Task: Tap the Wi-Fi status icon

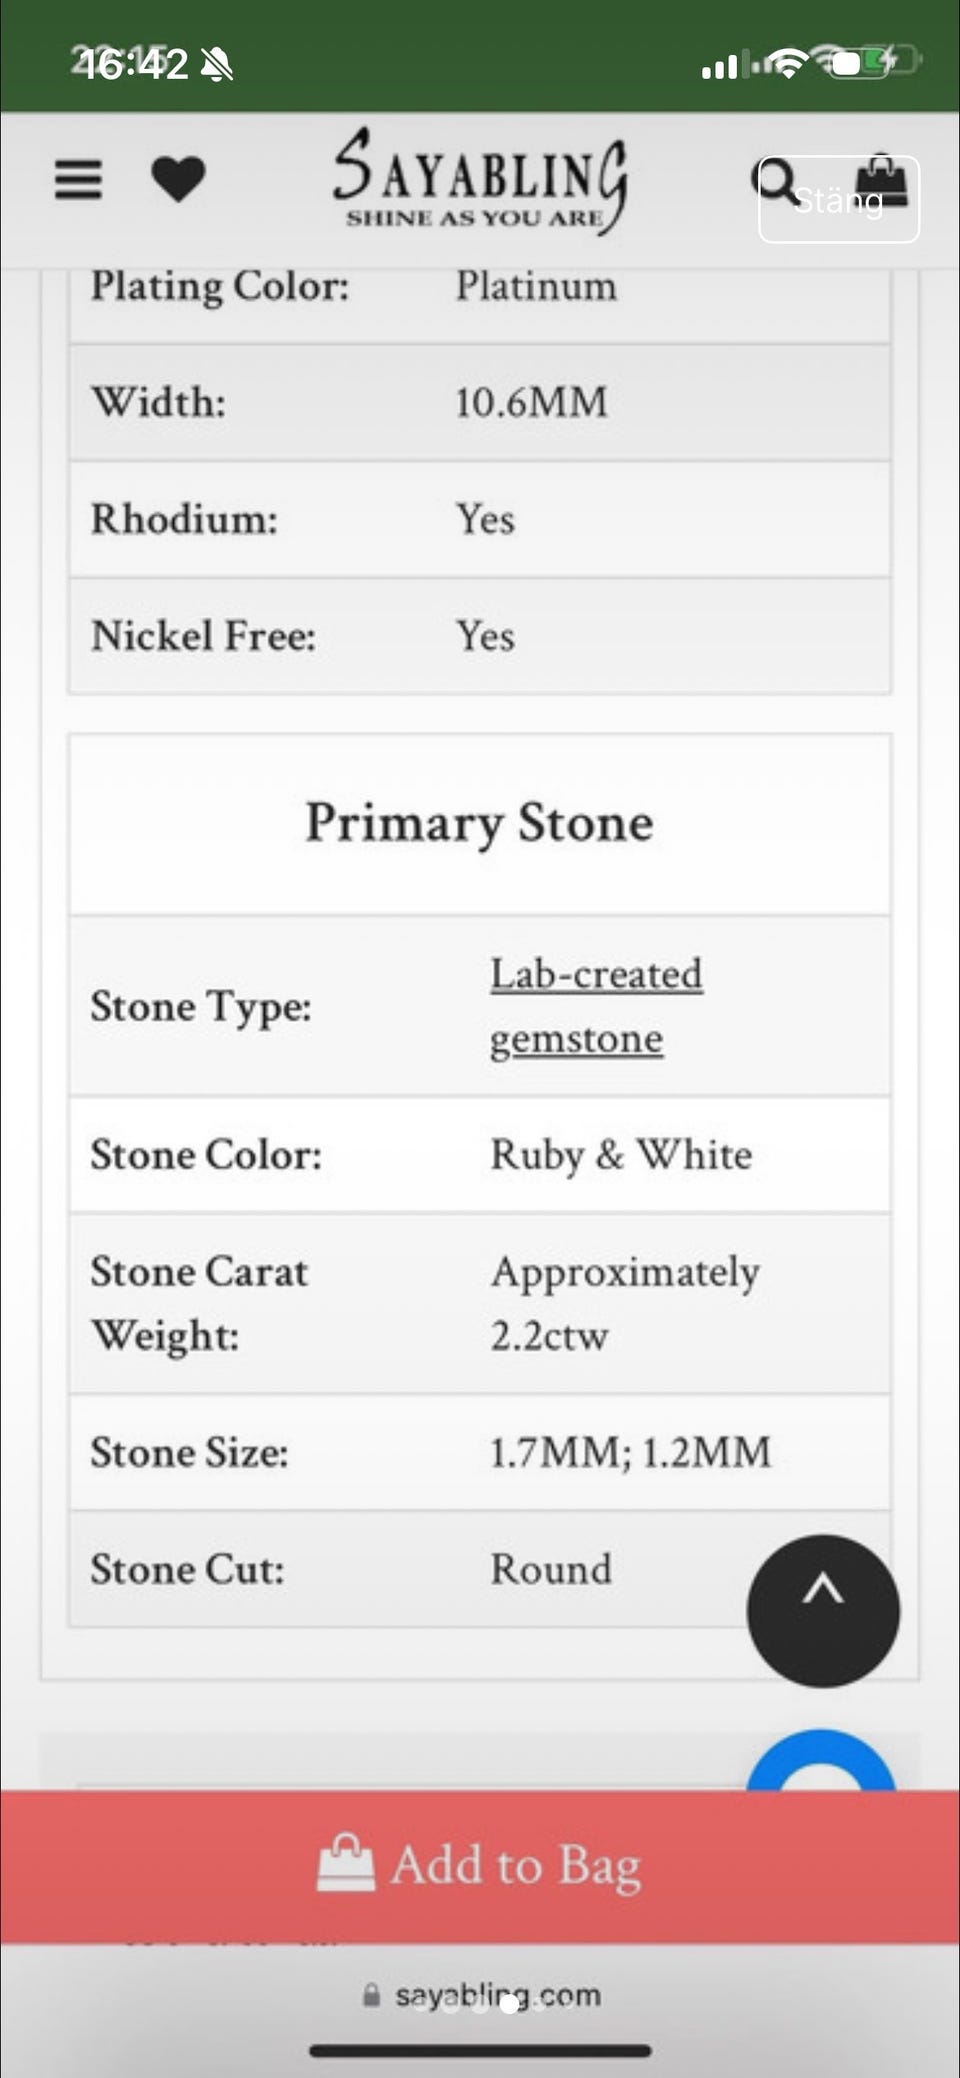Action: click(789, 65)
